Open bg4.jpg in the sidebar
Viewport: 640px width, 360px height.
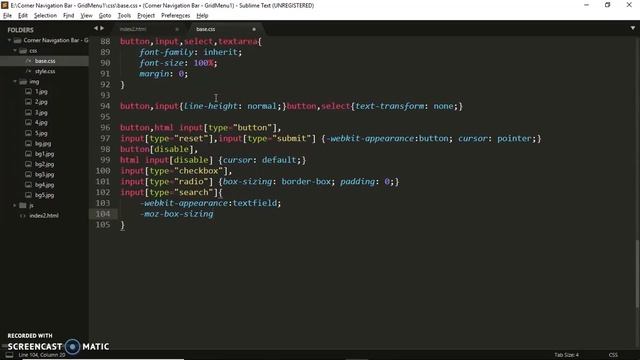44,185
